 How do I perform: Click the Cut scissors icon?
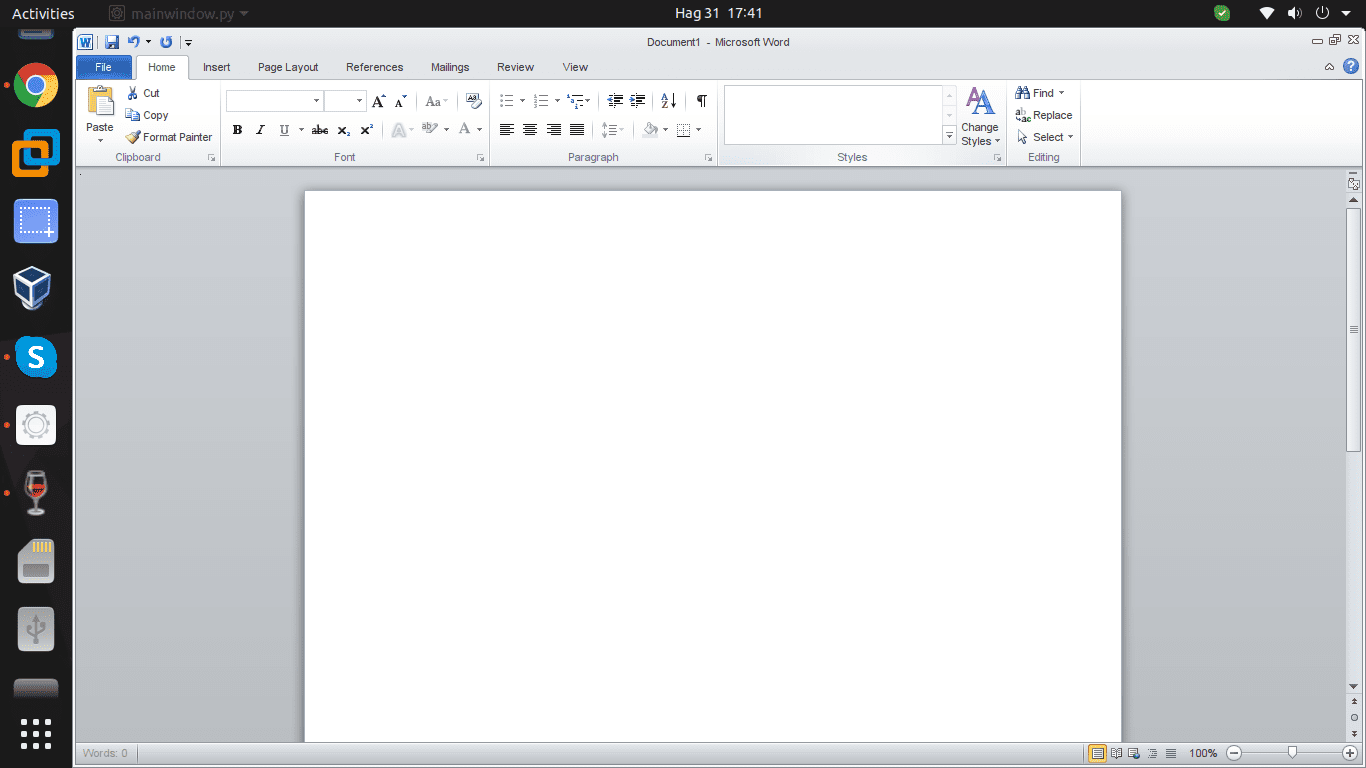click(133, 93)
